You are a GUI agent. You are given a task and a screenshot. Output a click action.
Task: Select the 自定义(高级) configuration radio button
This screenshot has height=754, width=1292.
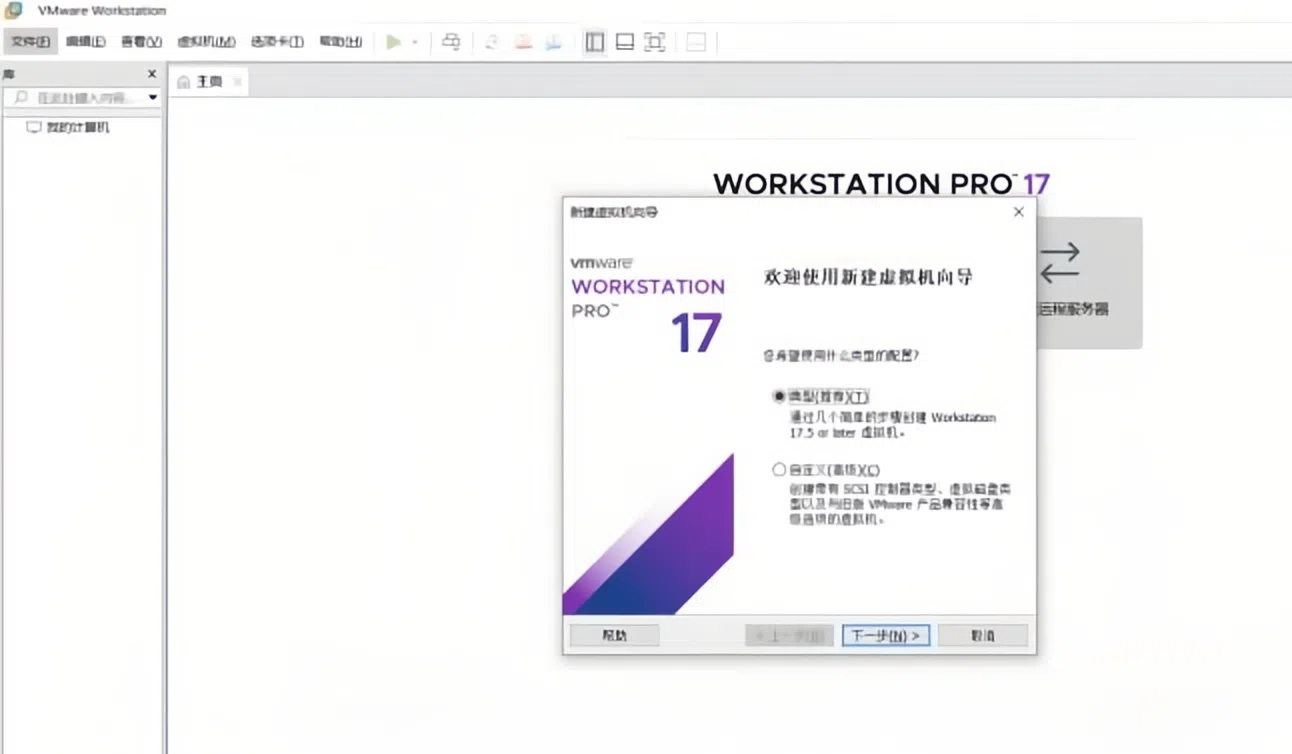tap(779, 468)
